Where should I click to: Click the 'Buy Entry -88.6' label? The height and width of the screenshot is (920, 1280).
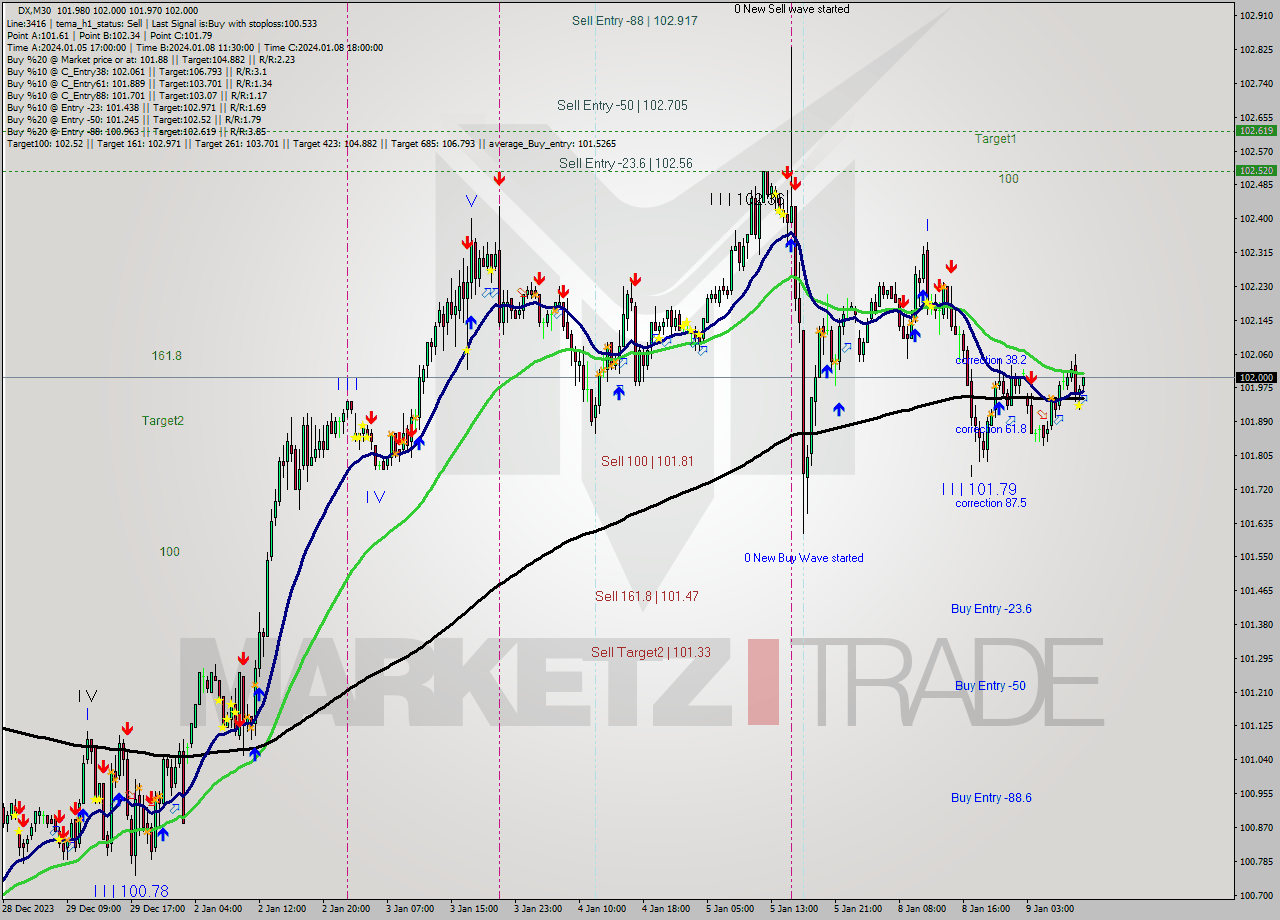click(x=991, y=798)
